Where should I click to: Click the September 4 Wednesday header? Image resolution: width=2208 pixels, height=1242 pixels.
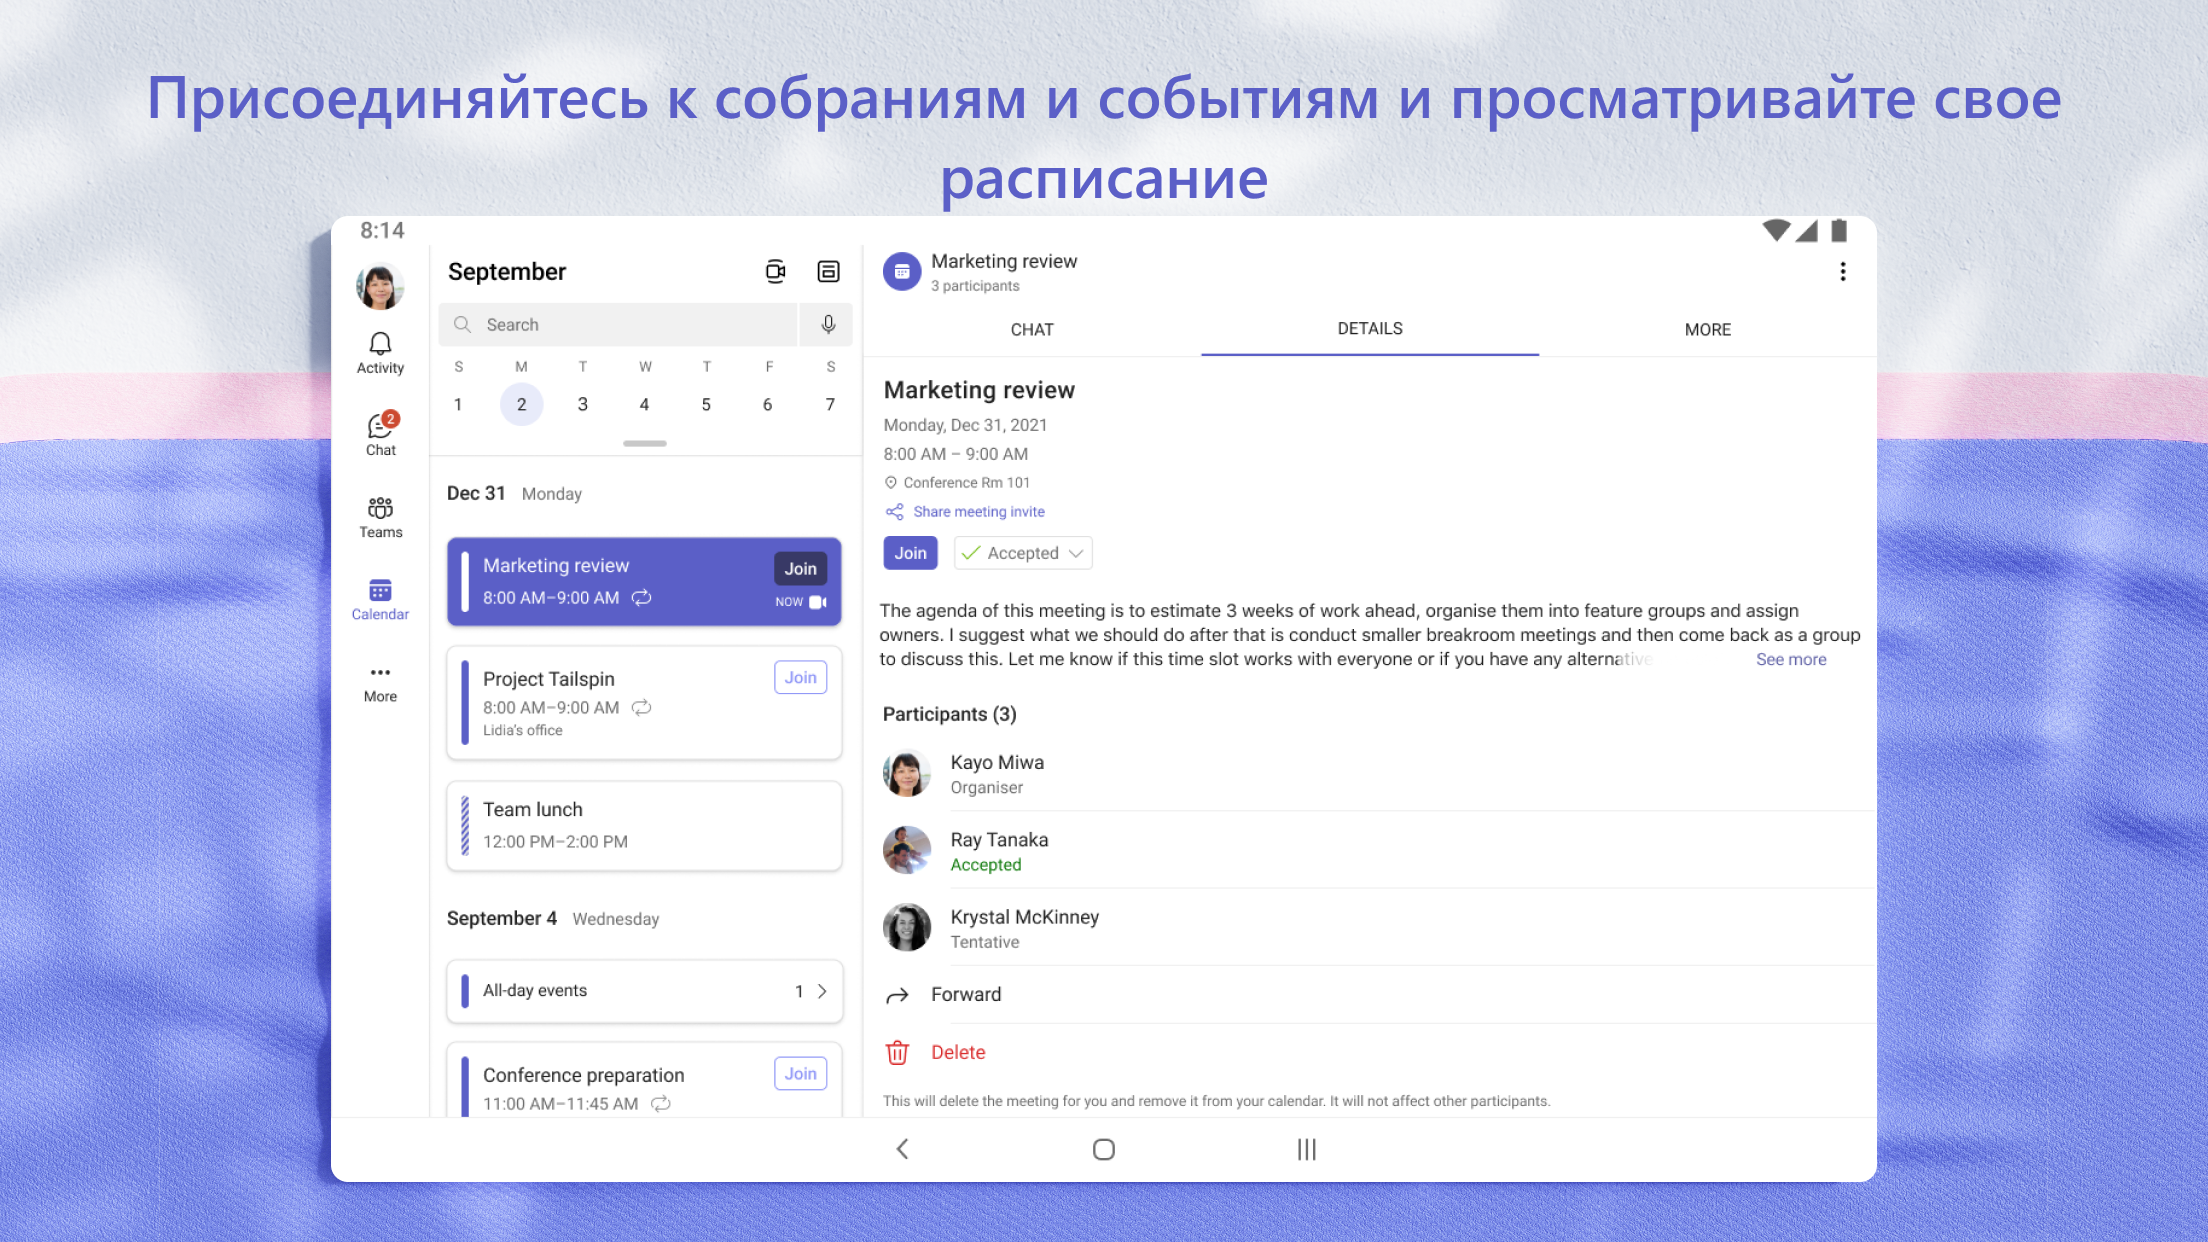click(x=553, y=919)
